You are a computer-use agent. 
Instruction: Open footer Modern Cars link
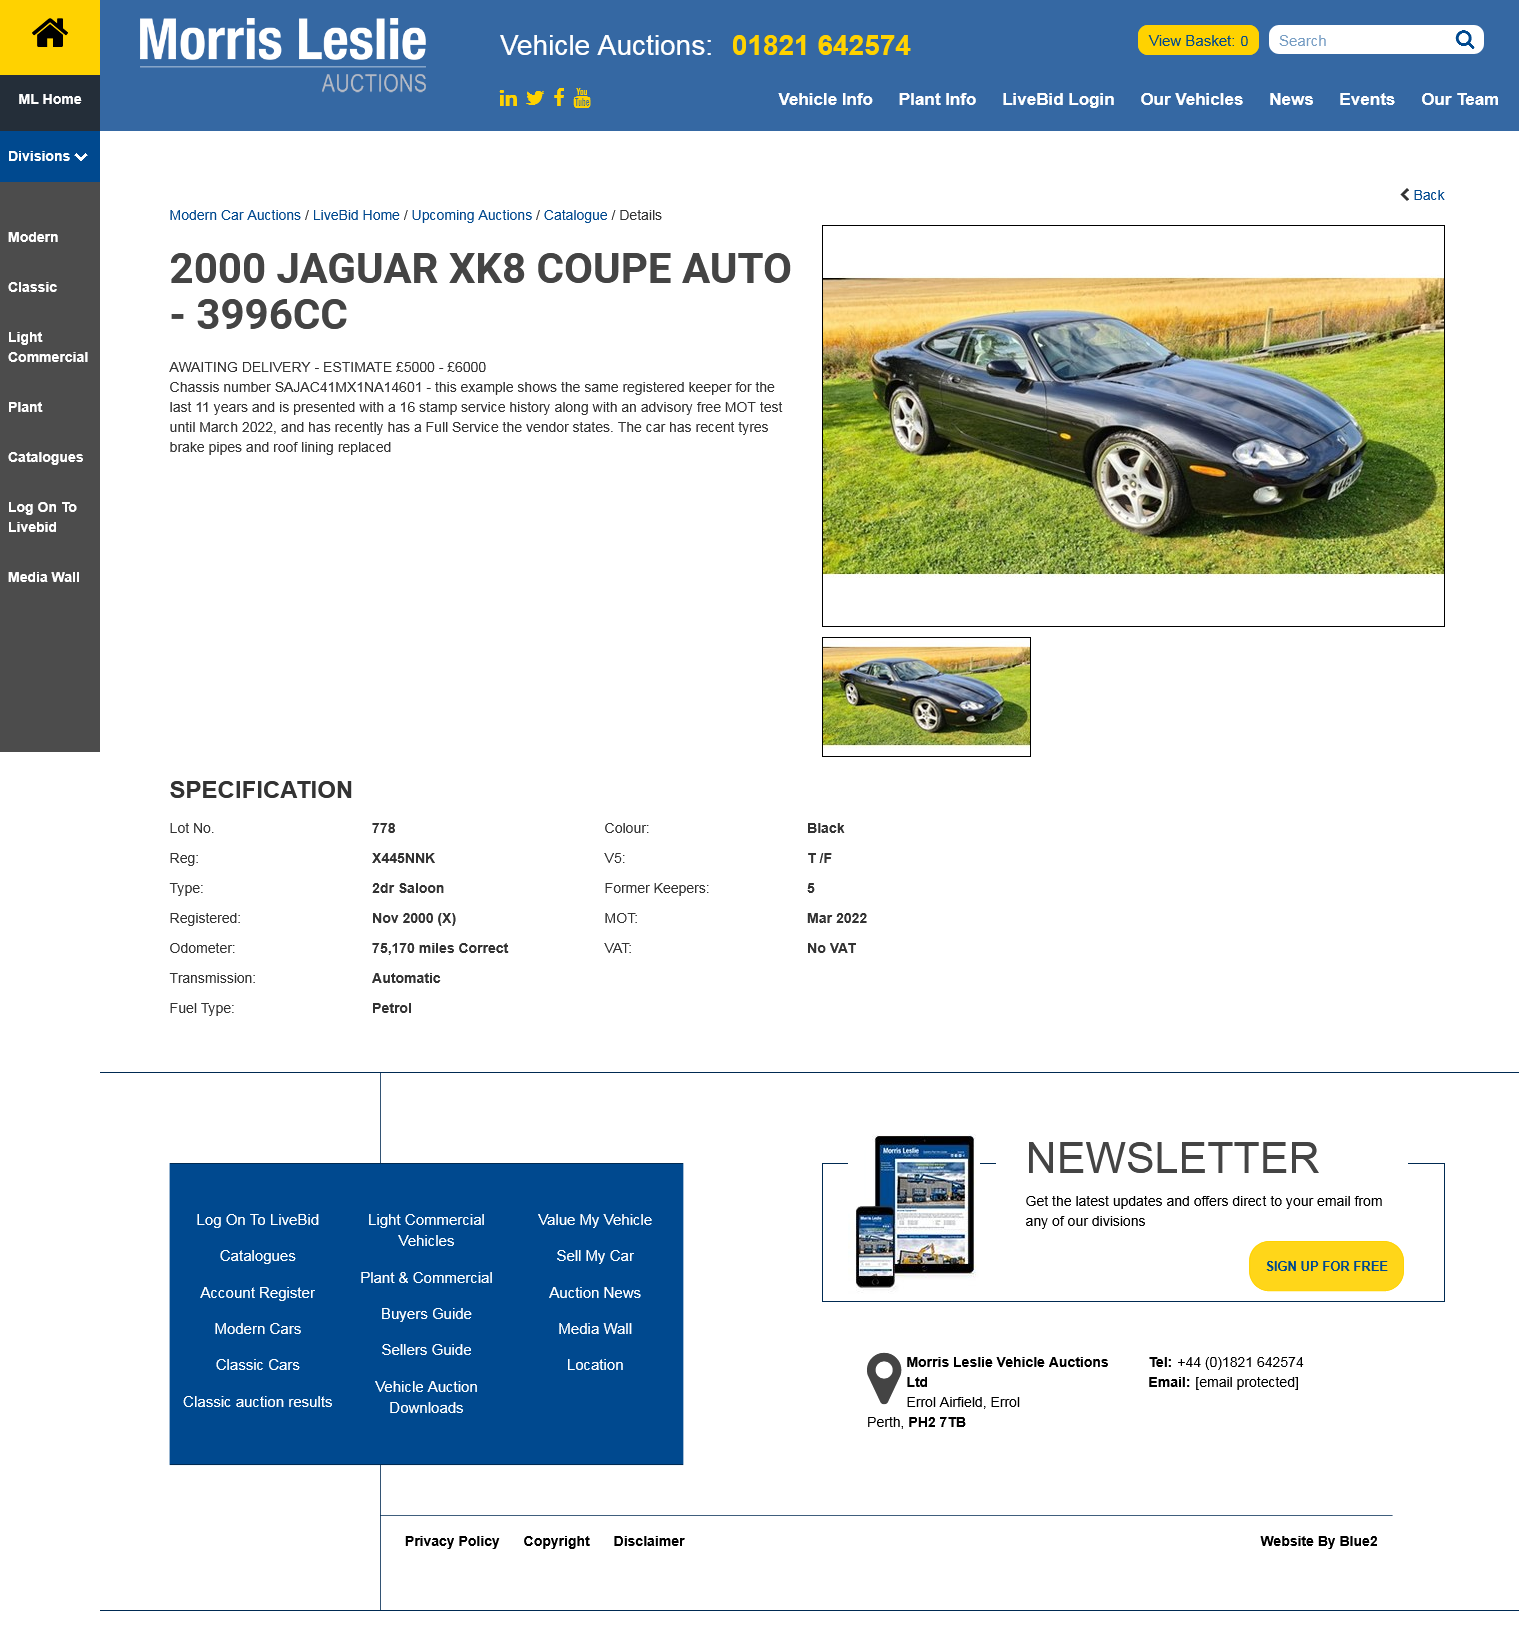[257, 1329]
